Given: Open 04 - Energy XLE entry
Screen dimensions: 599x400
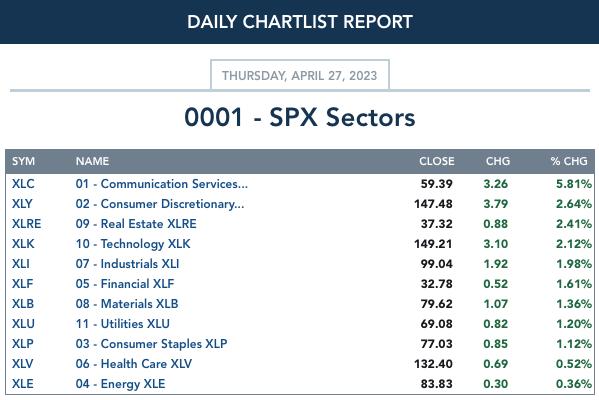Looking at the screenshot, I should tap(120, 384).
